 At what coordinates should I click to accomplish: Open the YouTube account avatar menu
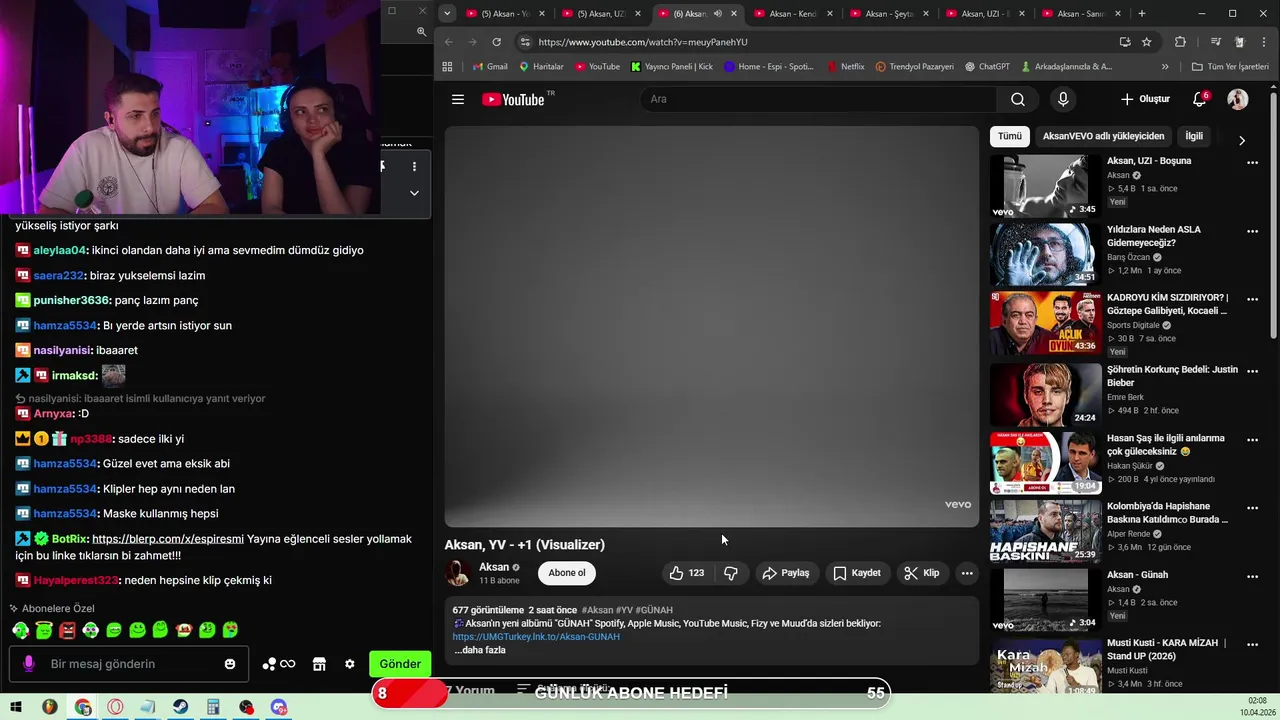pos(1238,99)
